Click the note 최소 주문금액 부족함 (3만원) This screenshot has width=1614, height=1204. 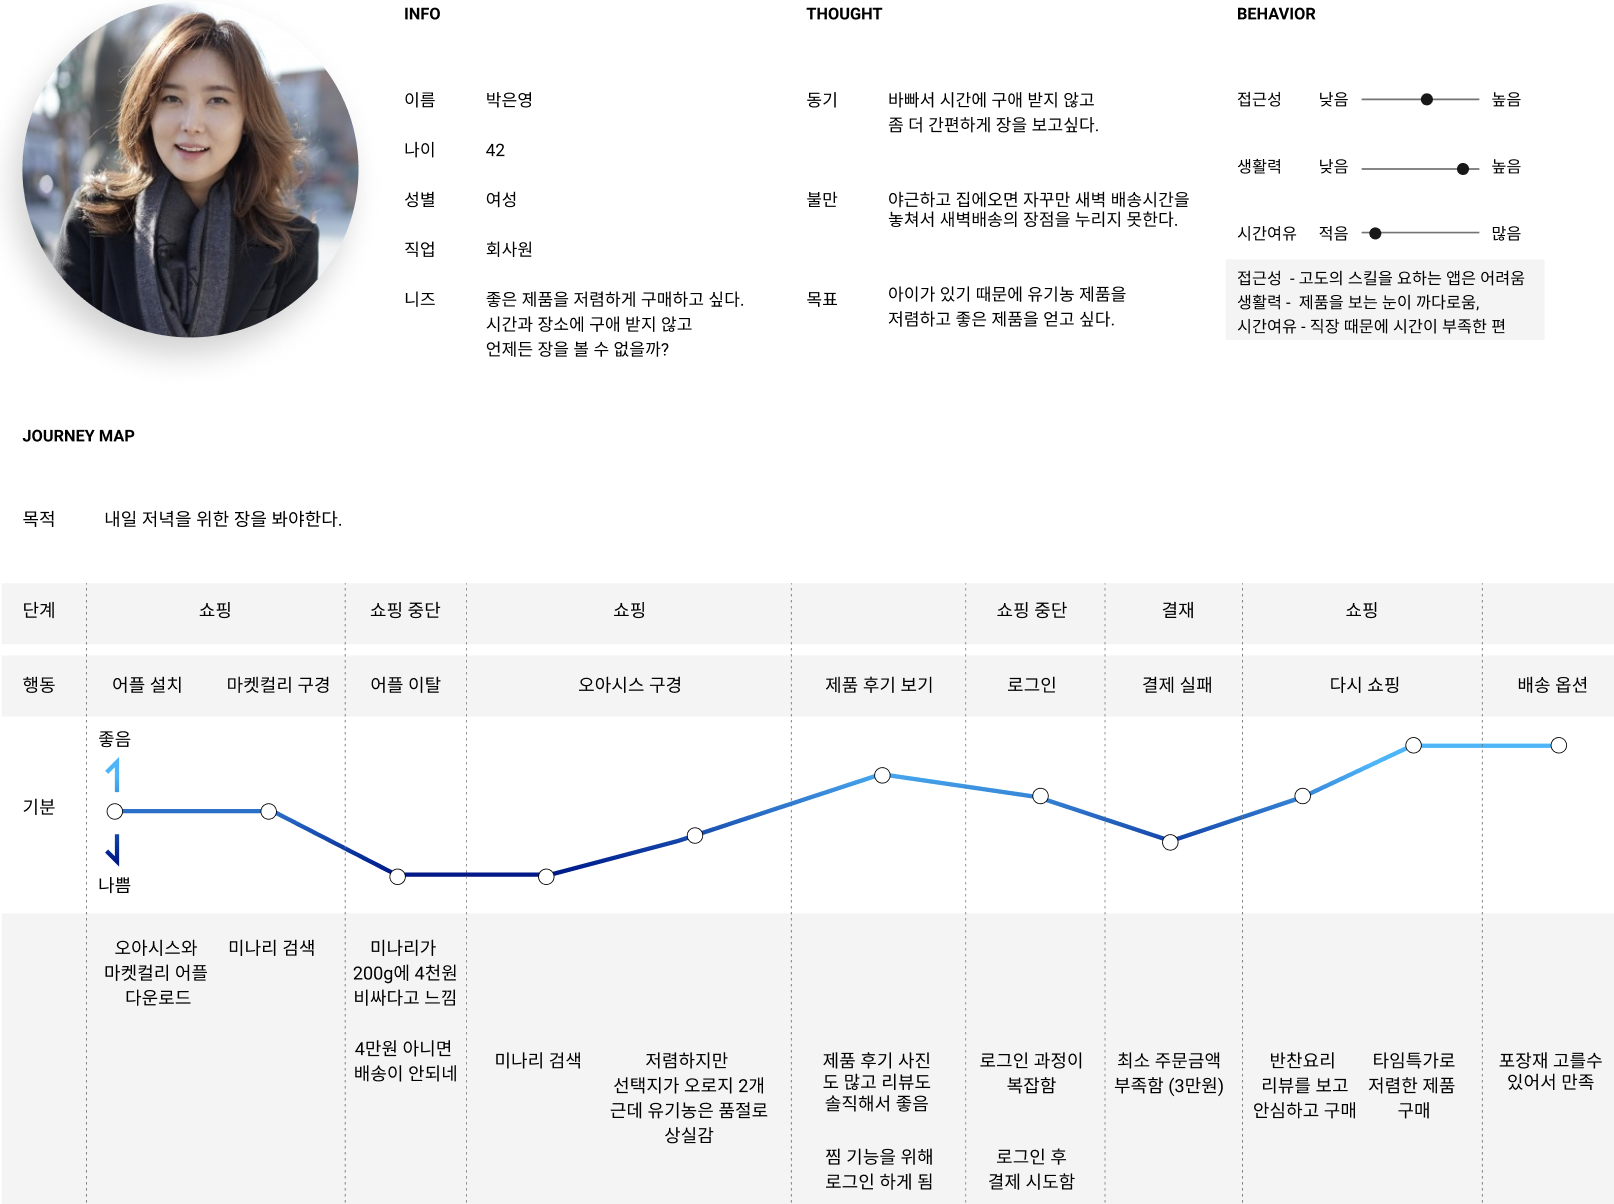[1169, 1072]
